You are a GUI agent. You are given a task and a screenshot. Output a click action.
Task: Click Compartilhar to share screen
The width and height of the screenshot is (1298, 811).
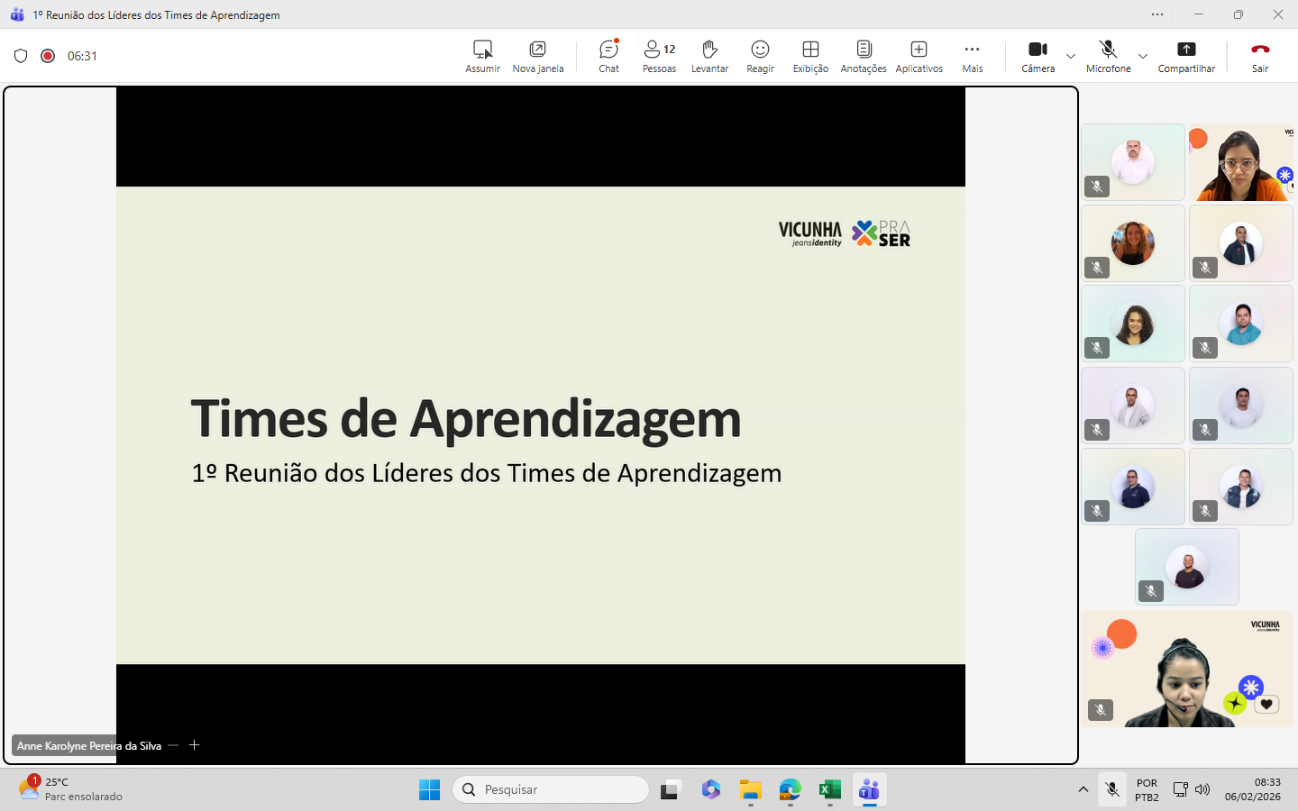point(1186,56)
